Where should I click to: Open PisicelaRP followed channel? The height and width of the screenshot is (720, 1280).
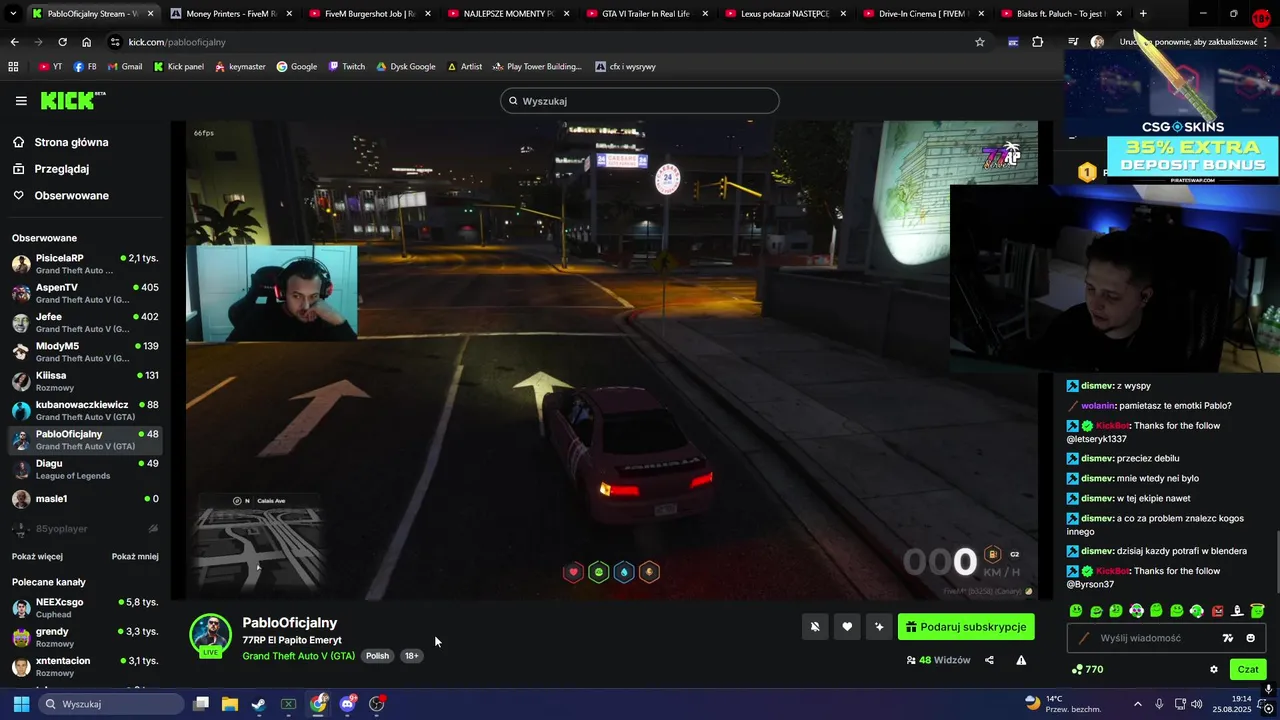pos(85,264)
